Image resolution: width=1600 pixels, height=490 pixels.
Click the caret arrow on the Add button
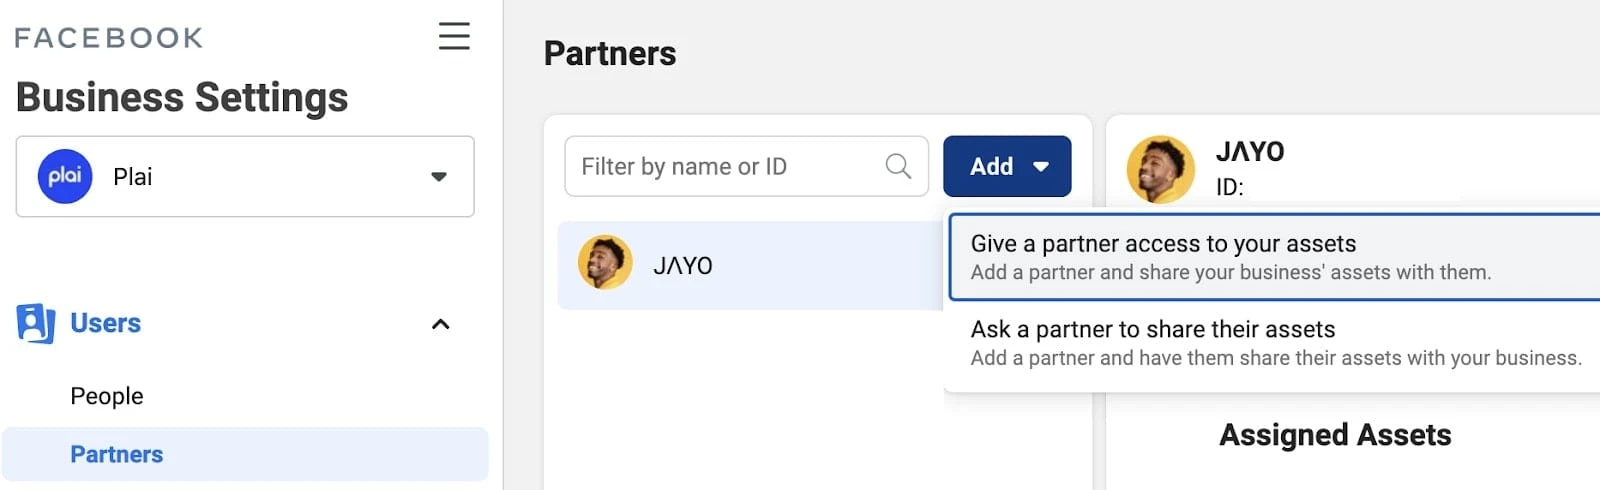1041,167
